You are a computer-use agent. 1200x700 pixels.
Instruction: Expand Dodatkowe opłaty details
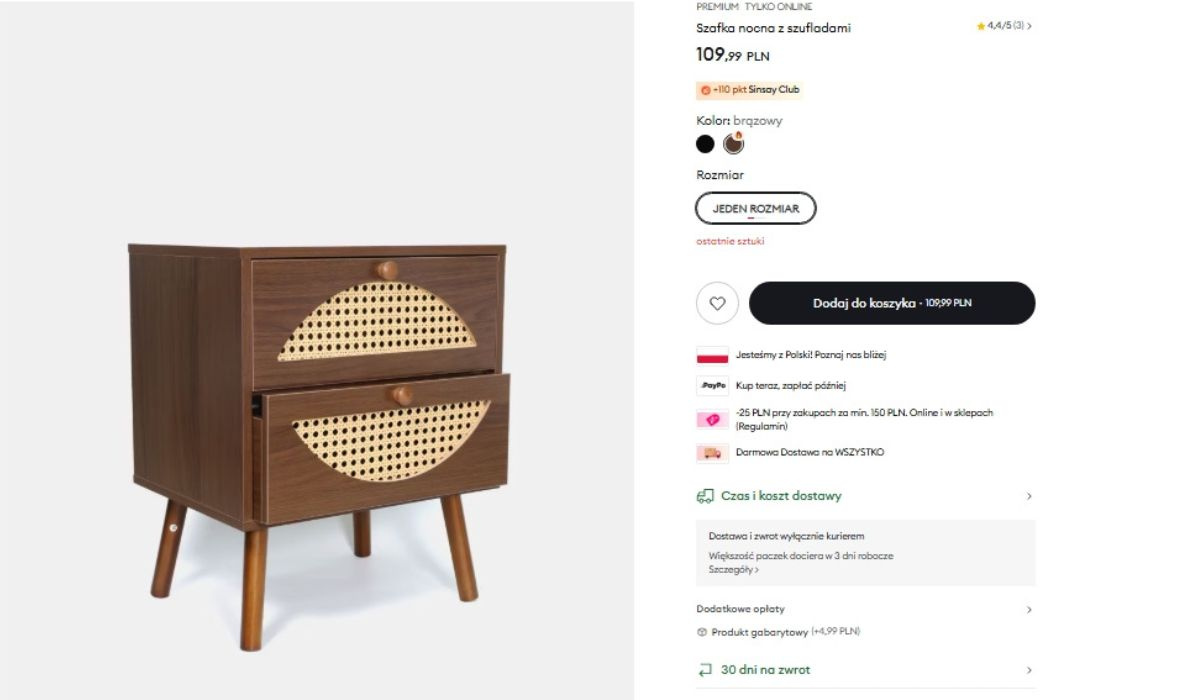[x=865, y=609]
